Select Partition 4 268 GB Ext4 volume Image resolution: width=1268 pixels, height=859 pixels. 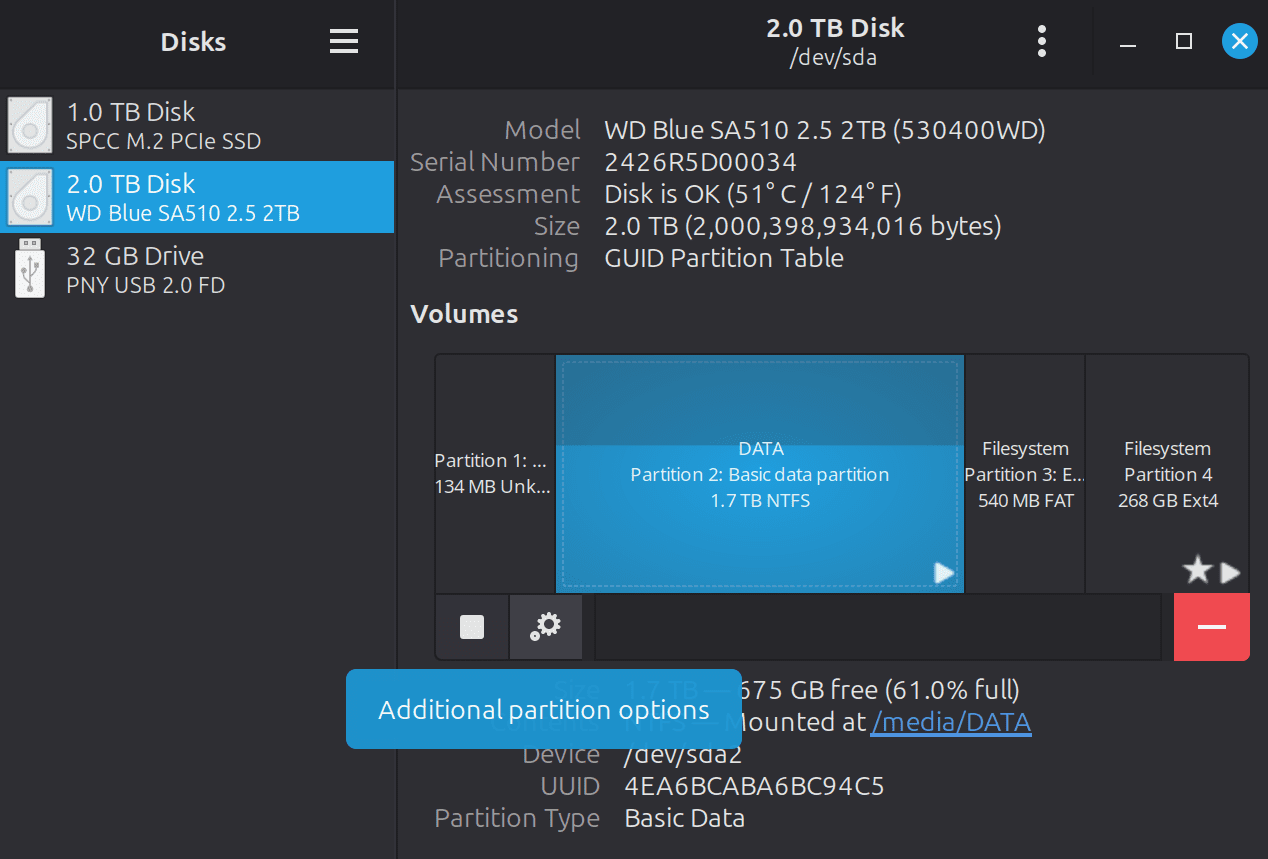pyautogui.click(x=1167, y=473)
